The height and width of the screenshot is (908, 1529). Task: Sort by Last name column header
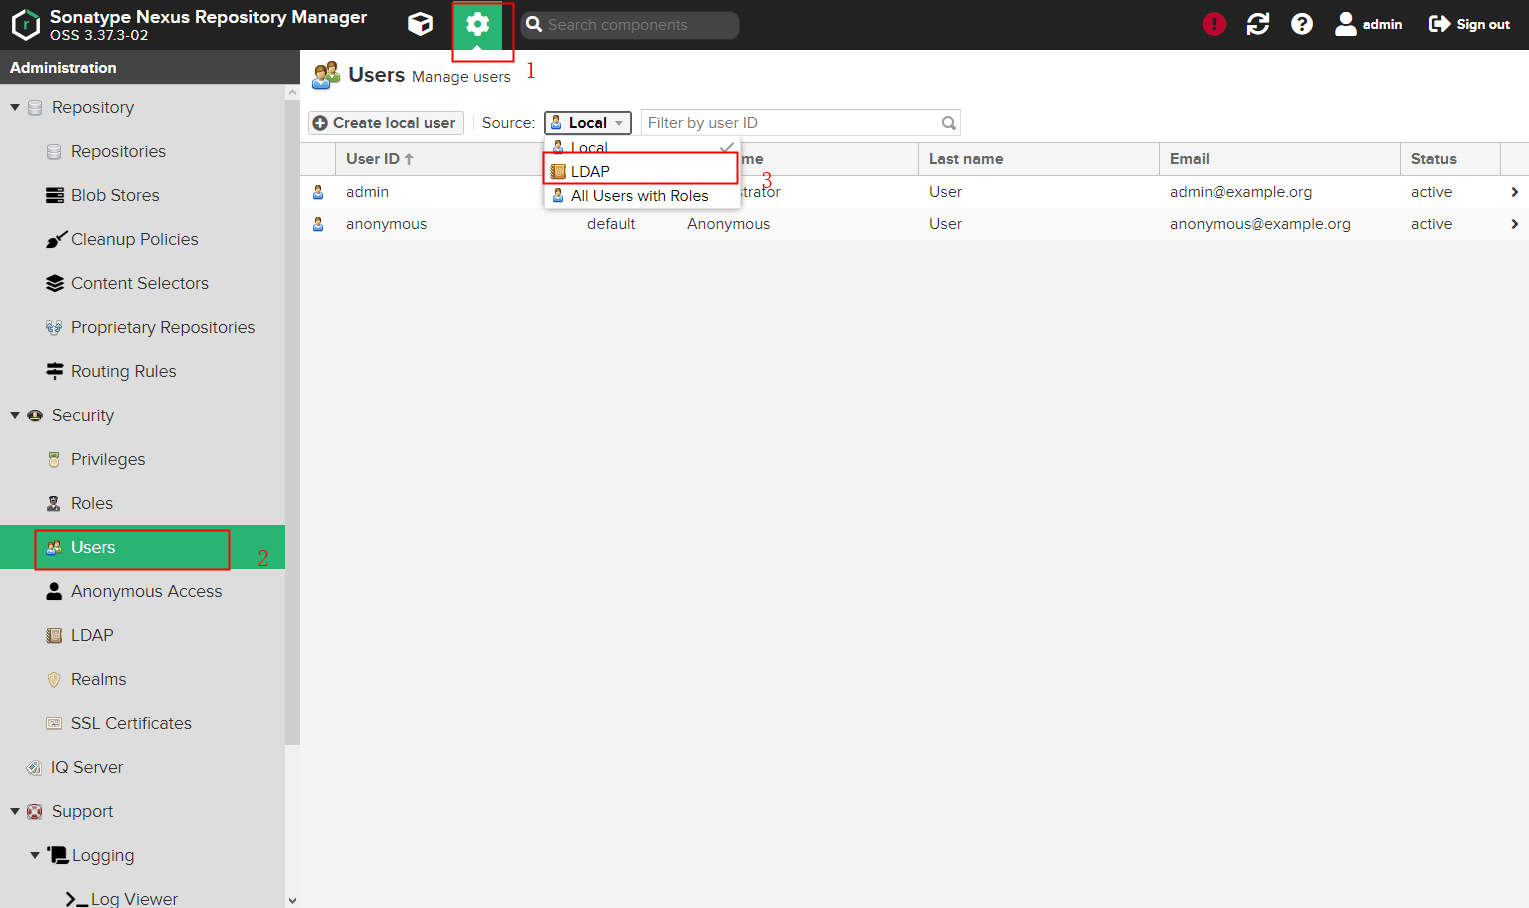pos(1038,159)
